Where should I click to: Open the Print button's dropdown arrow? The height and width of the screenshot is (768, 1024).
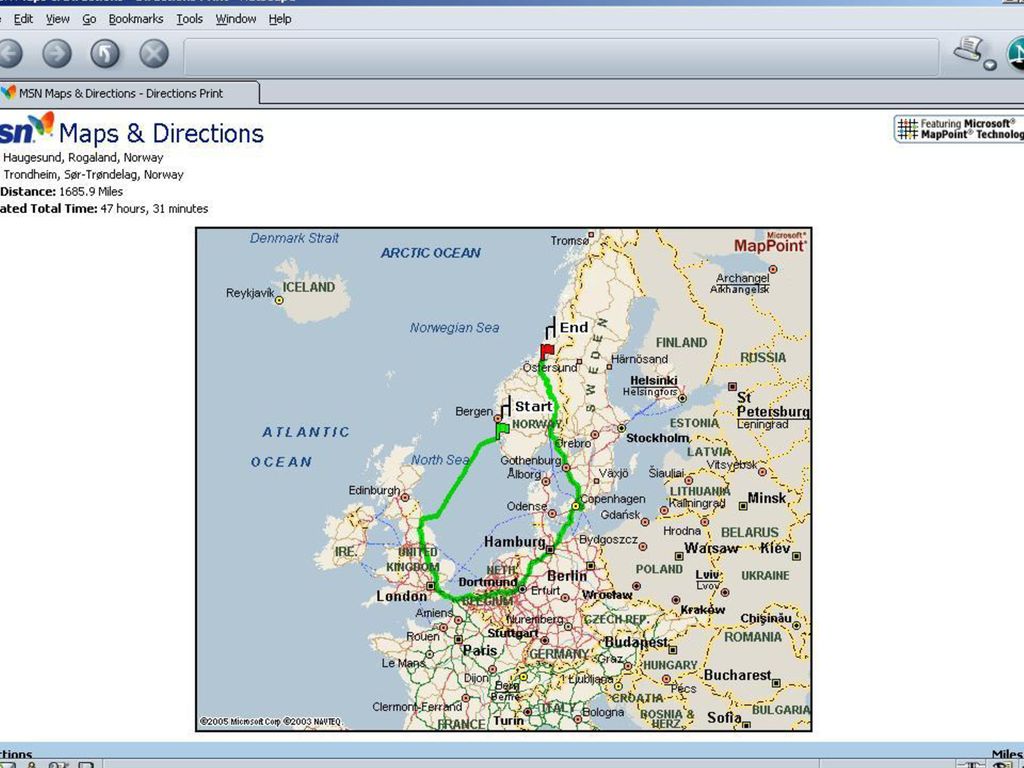point(990,64)
